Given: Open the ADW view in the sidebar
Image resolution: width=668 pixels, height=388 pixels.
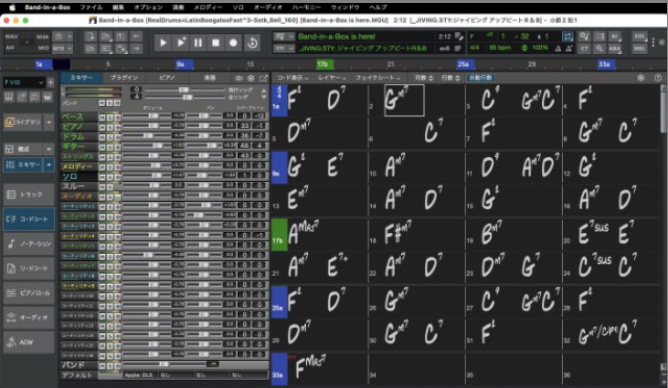Looking at the screenshot, I should click(x=29, y=342).
